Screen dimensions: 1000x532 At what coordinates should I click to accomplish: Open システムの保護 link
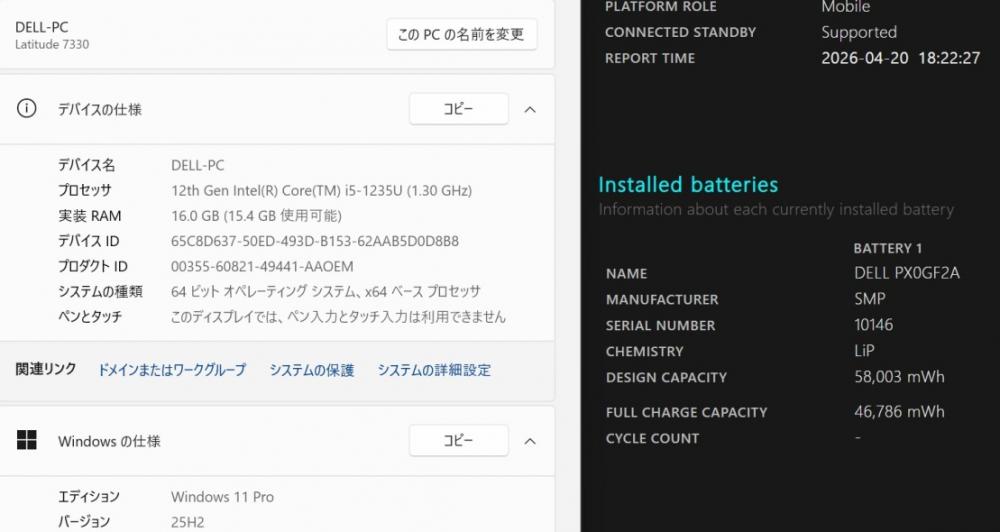[311, 370]
